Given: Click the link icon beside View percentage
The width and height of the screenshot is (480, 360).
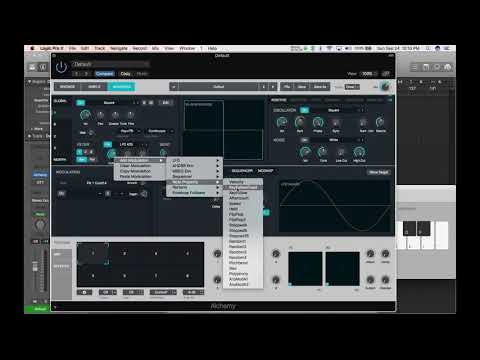Looking at the screenshot, I should (x=386, y=74).
